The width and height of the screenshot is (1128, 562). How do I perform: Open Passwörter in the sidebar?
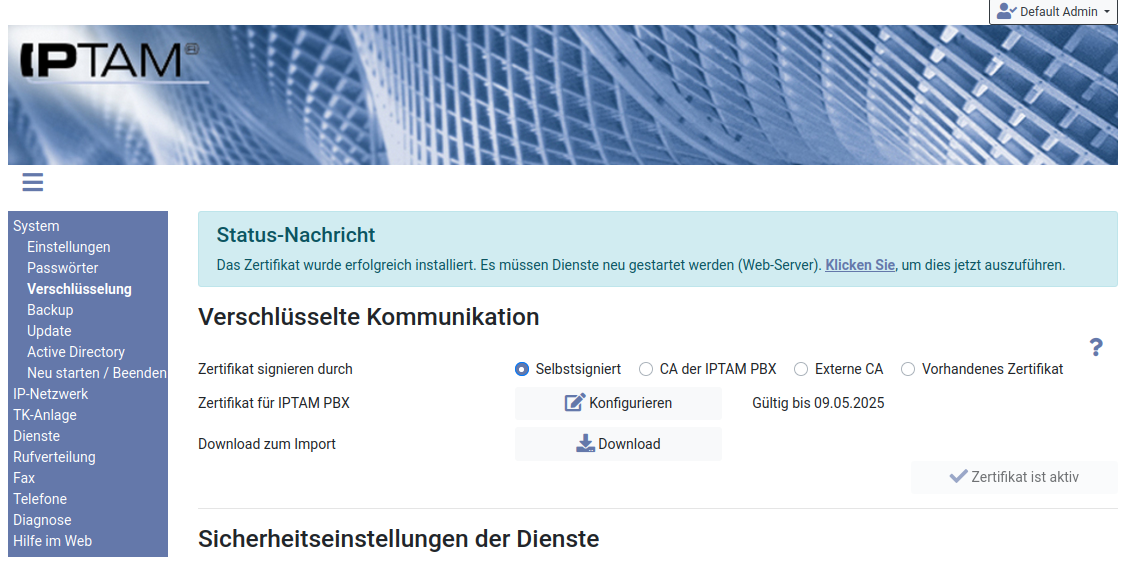click(63, 268)
